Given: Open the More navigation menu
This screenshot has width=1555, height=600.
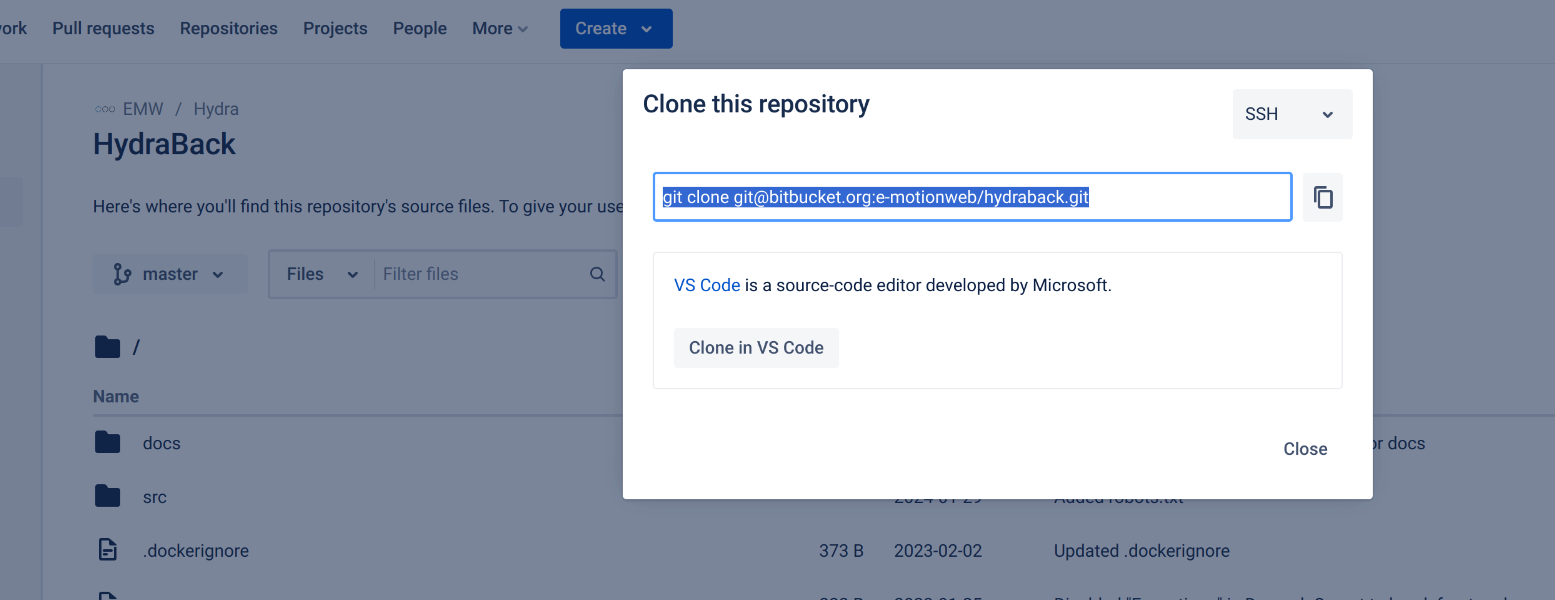Looking at the screenshot, I should click(x=500, y=29).
